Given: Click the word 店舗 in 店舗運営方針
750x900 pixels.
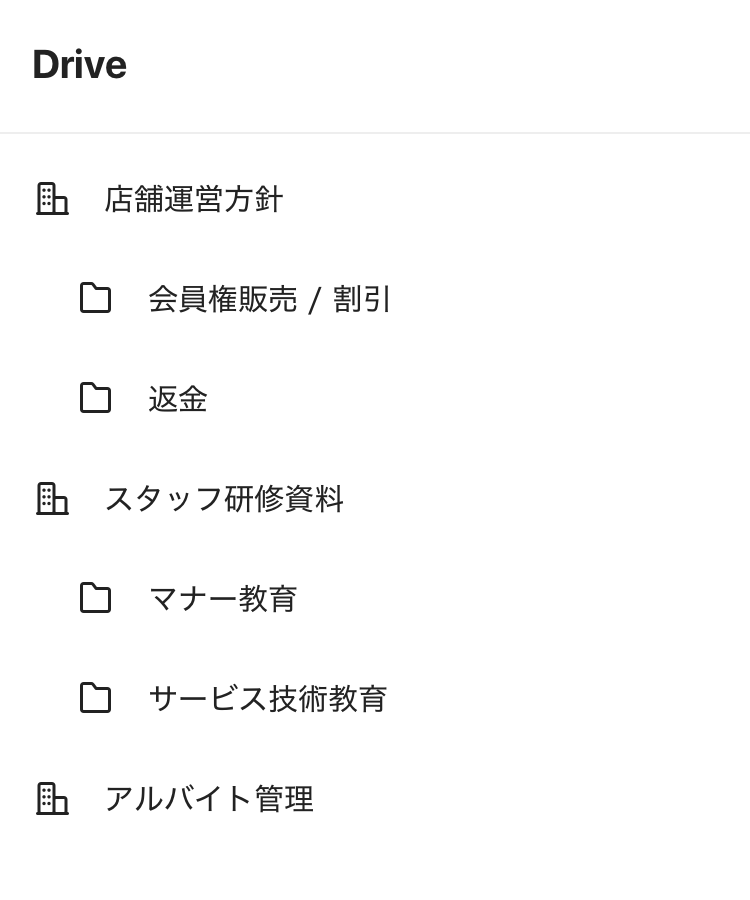Looking at the screenshot, I should [x=134, y=199].
